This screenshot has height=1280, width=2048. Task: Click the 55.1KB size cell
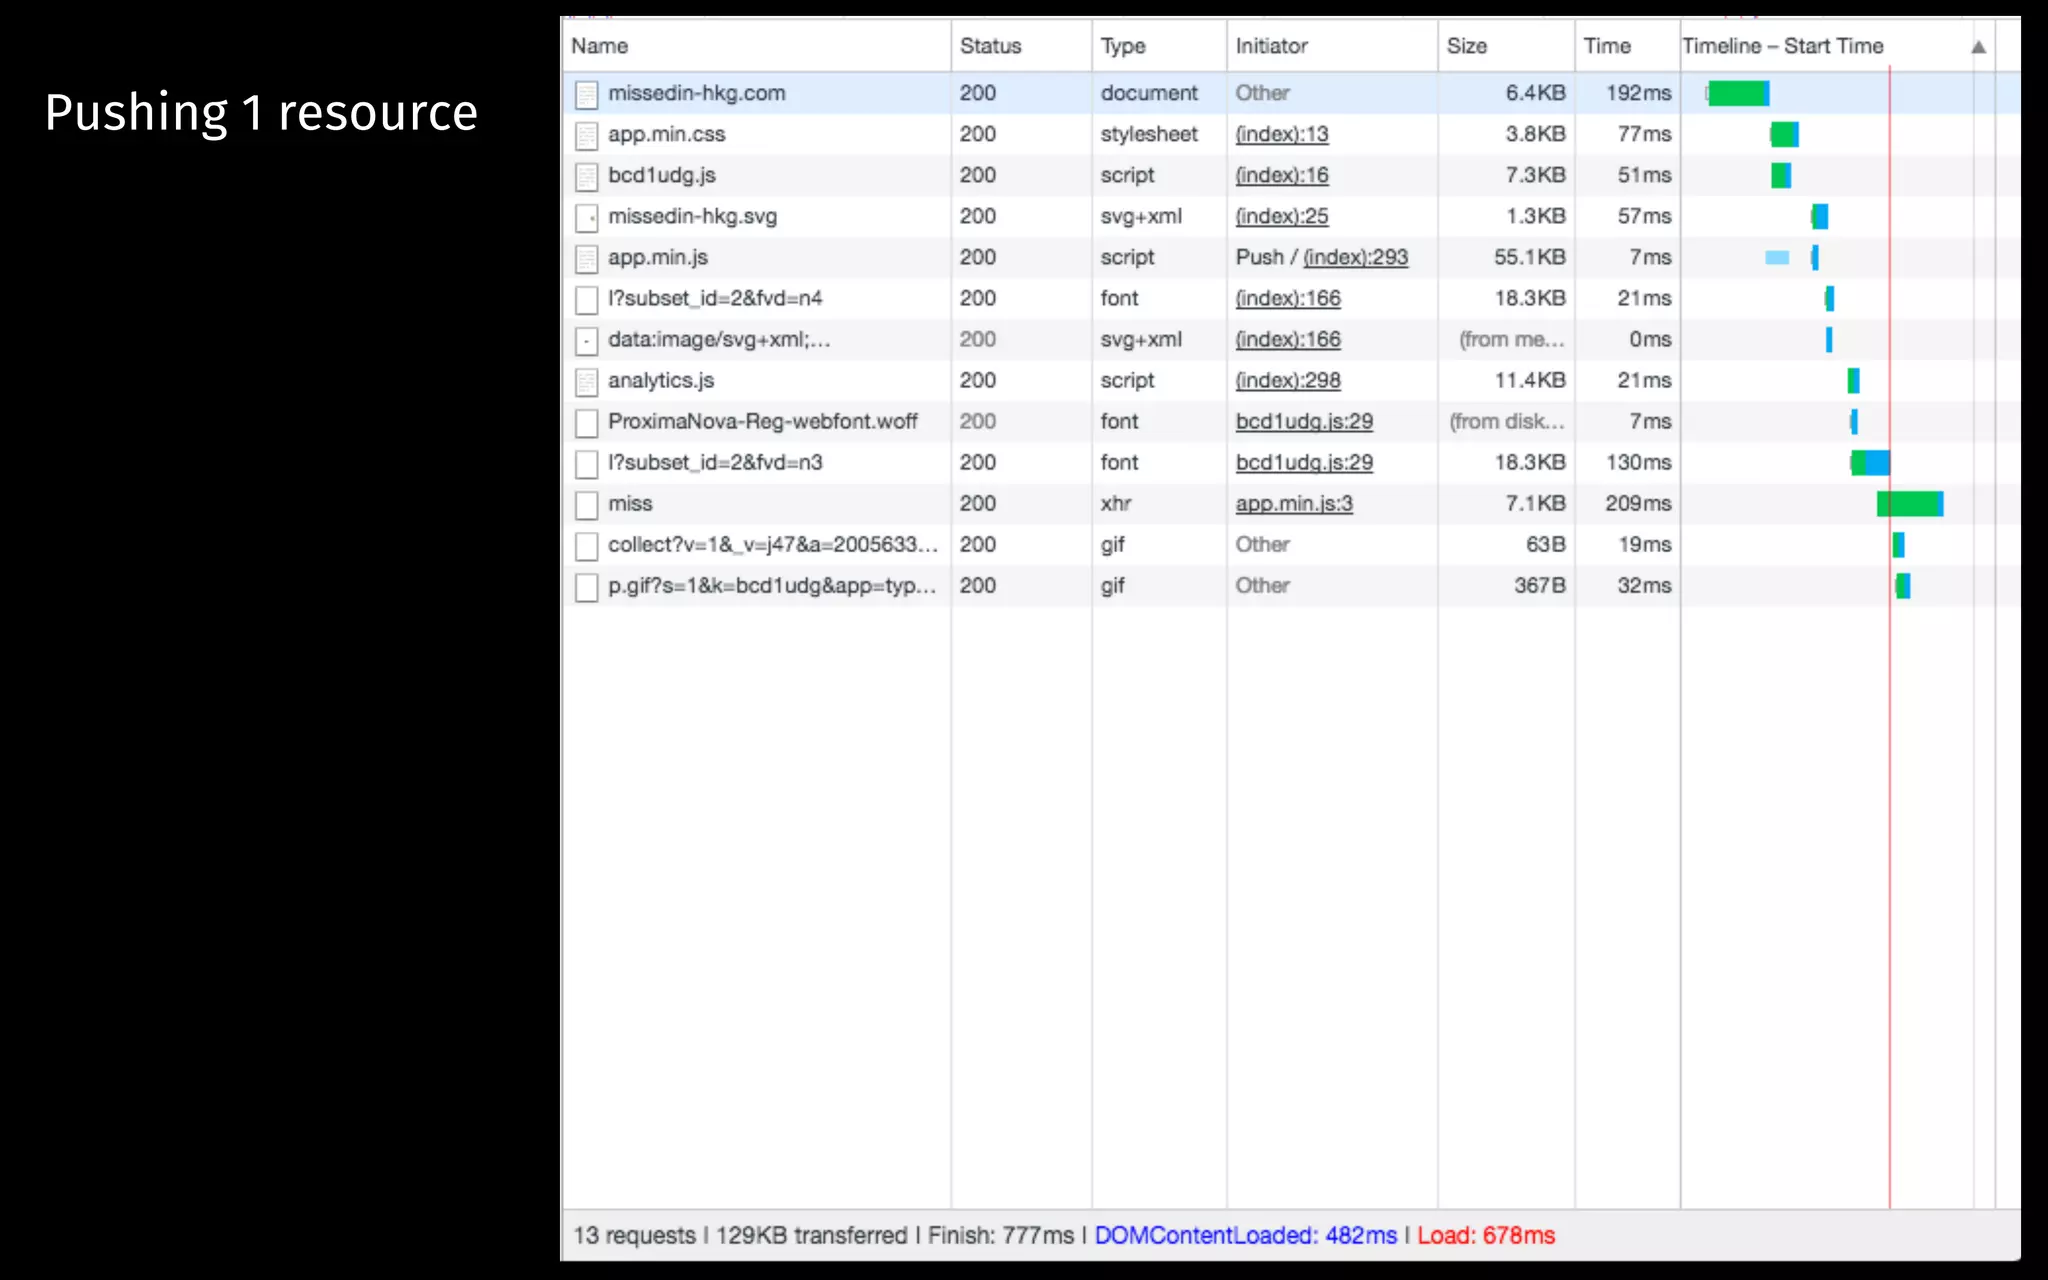[1529, 257]
